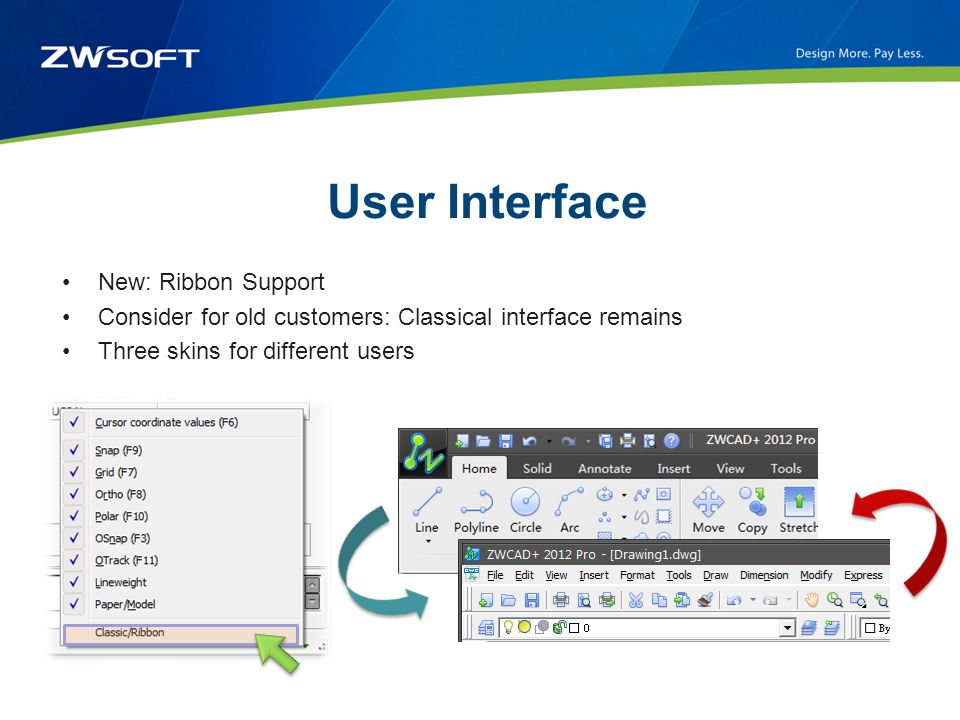Toggle Cursor coordinate values (F6) checkmark
This screenshot has width=960, height=720.
[75, 422]
